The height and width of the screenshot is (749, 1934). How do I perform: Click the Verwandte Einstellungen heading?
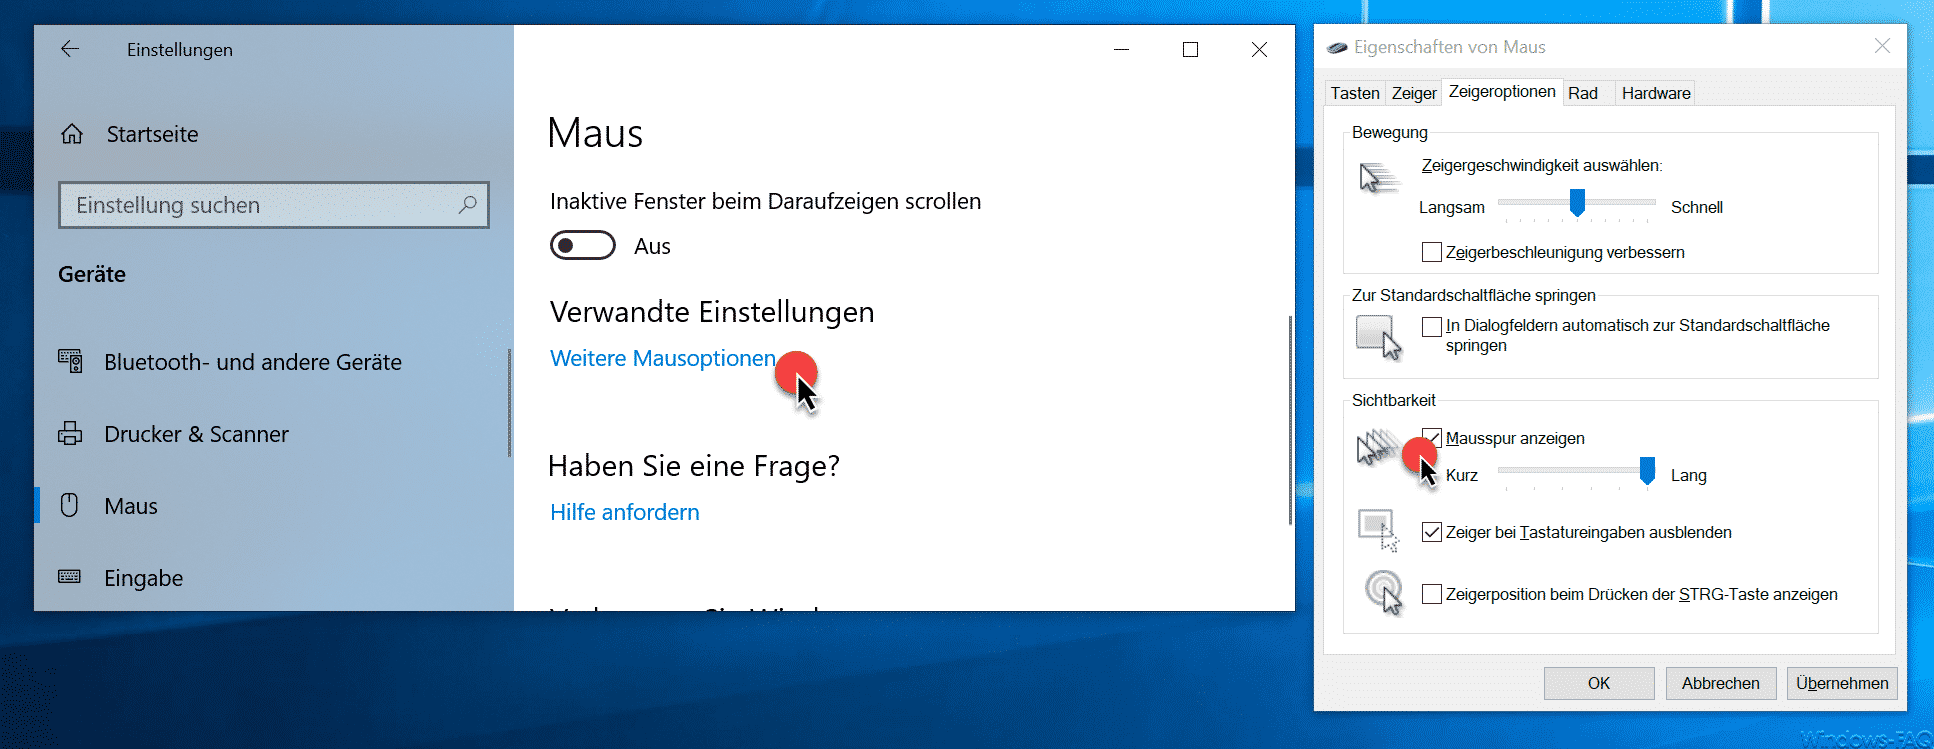(x=712, y=312)
